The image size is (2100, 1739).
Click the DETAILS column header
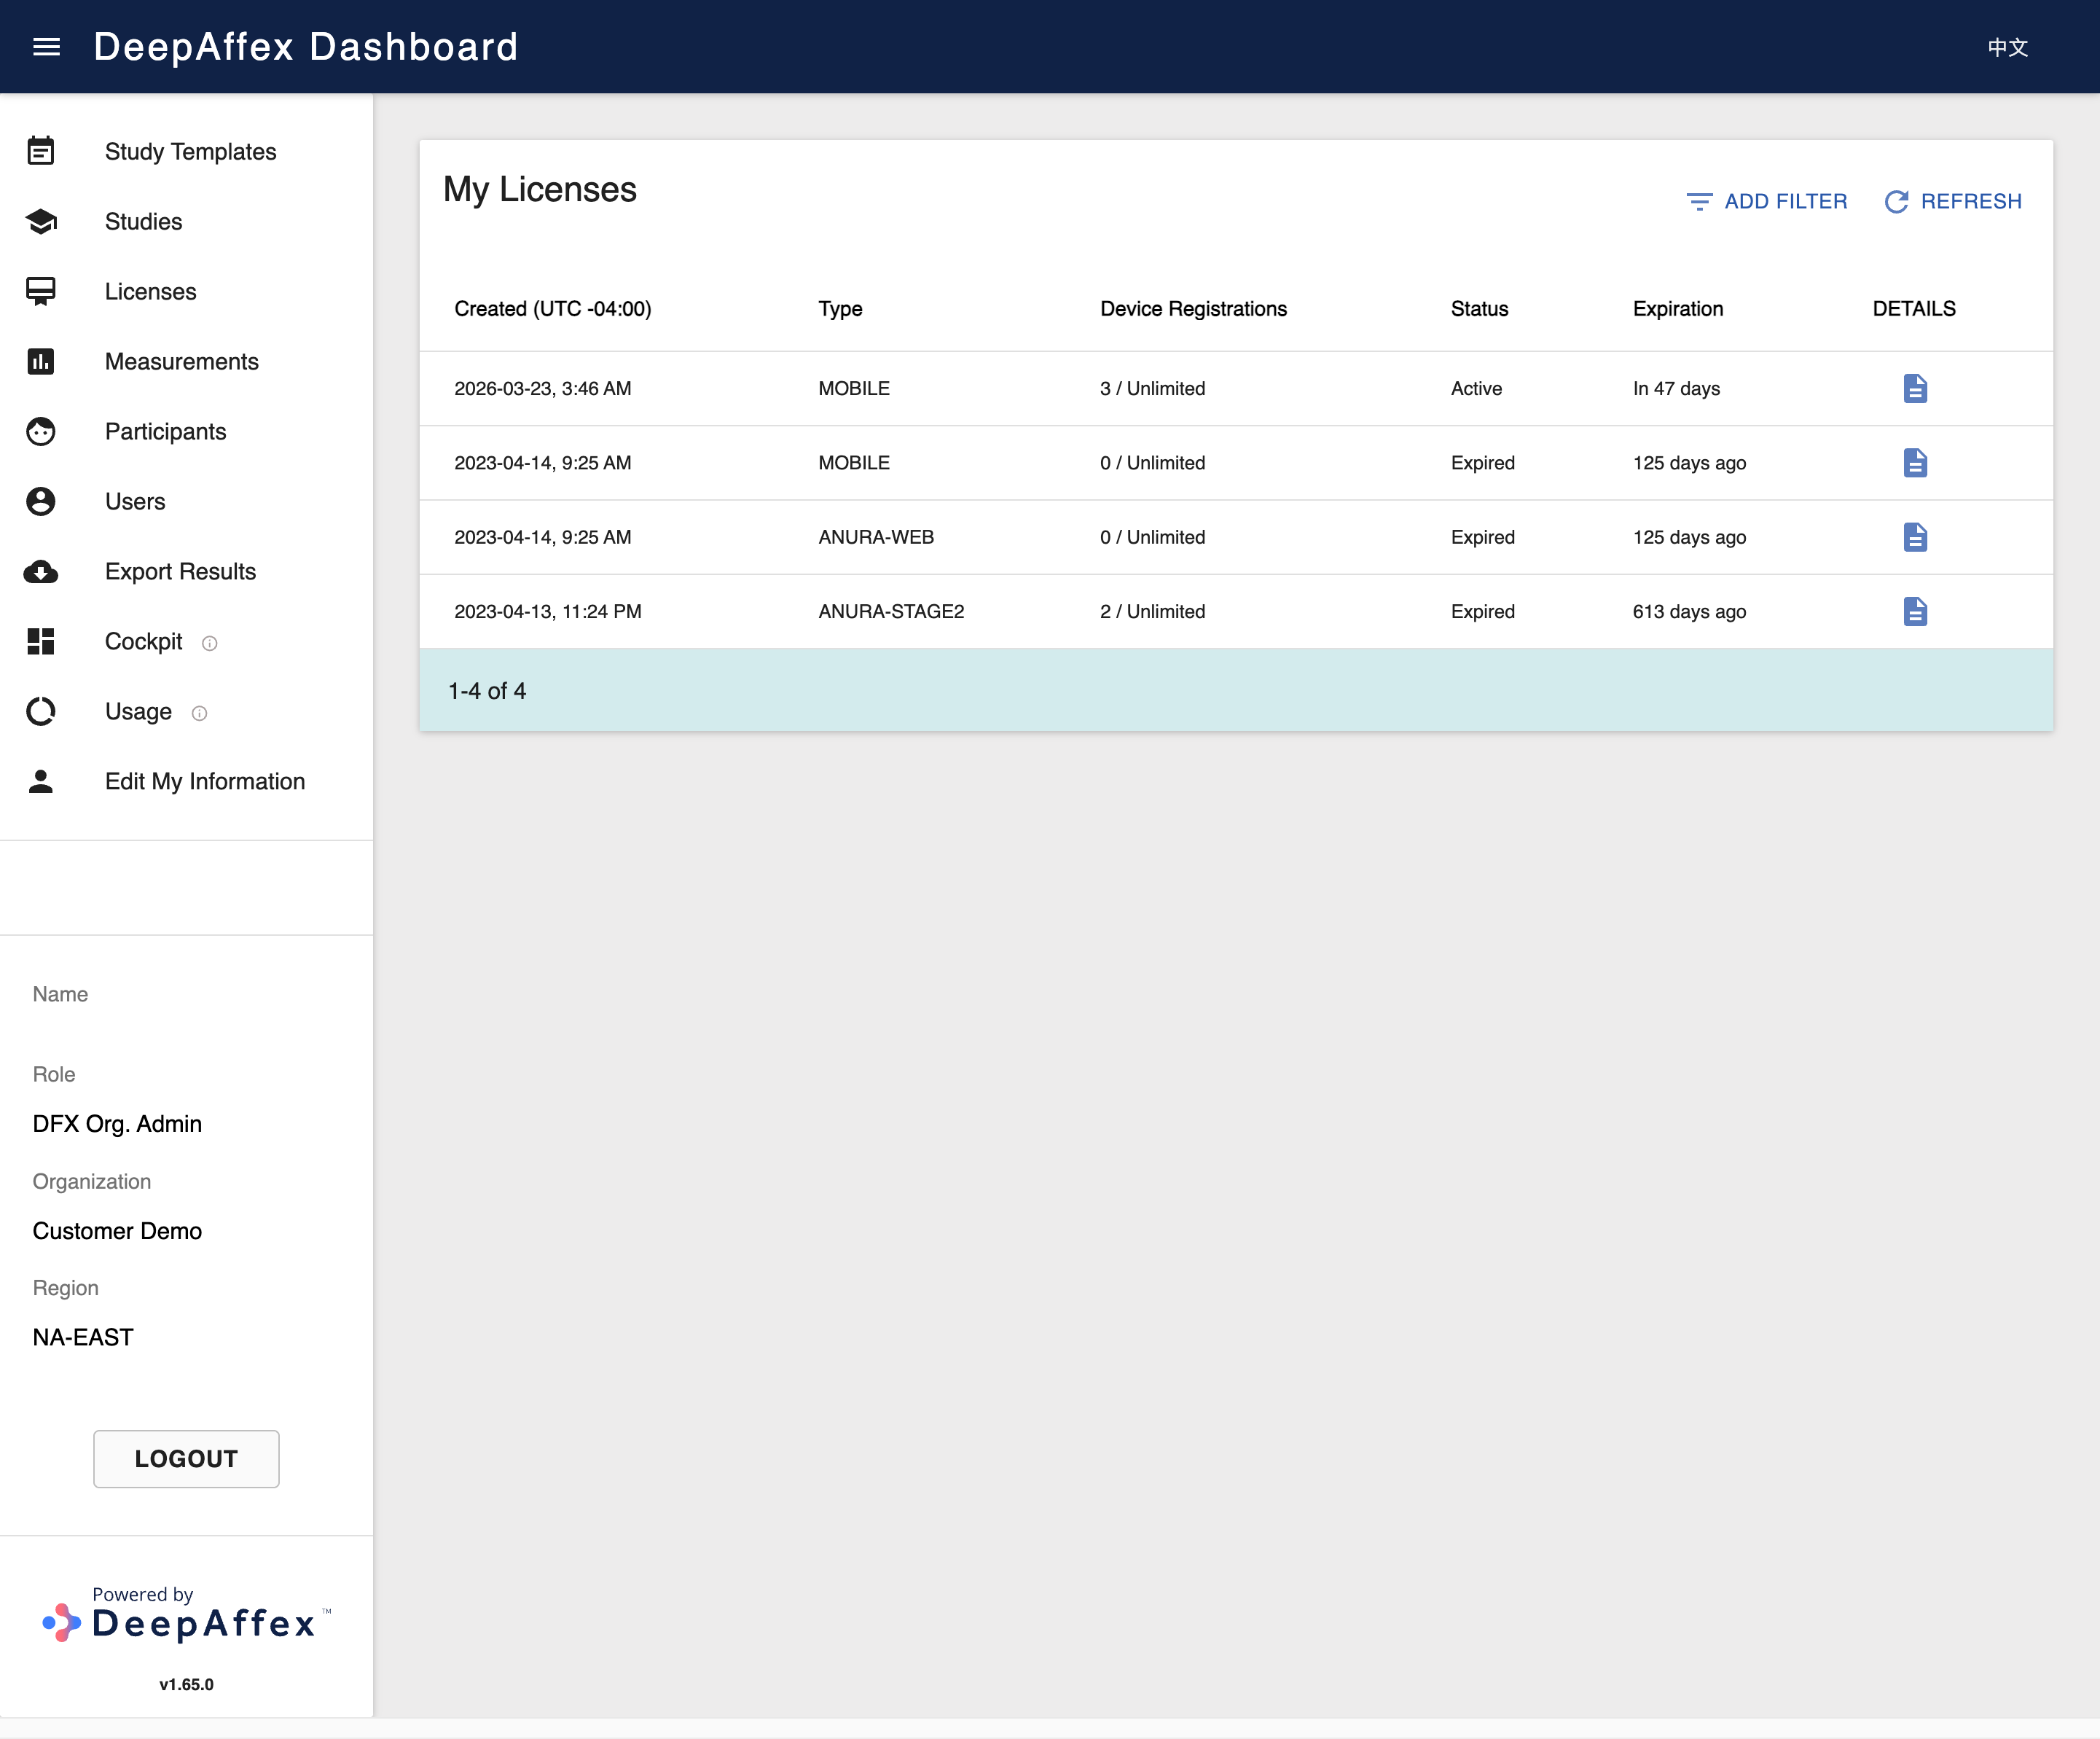(x=1914, y=309)
